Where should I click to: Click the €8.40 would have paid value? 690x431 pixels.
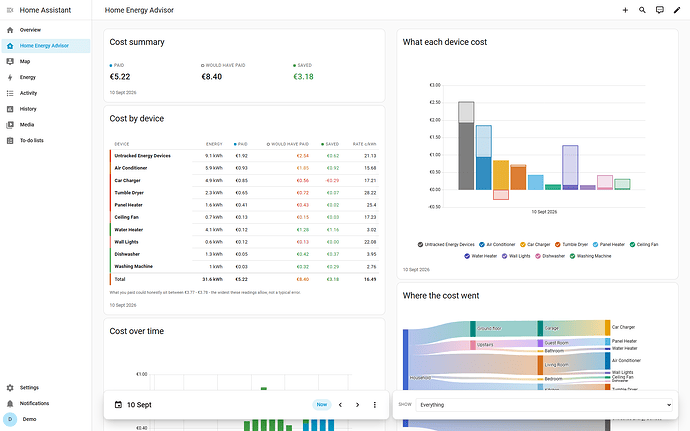[x=212, y=77]
